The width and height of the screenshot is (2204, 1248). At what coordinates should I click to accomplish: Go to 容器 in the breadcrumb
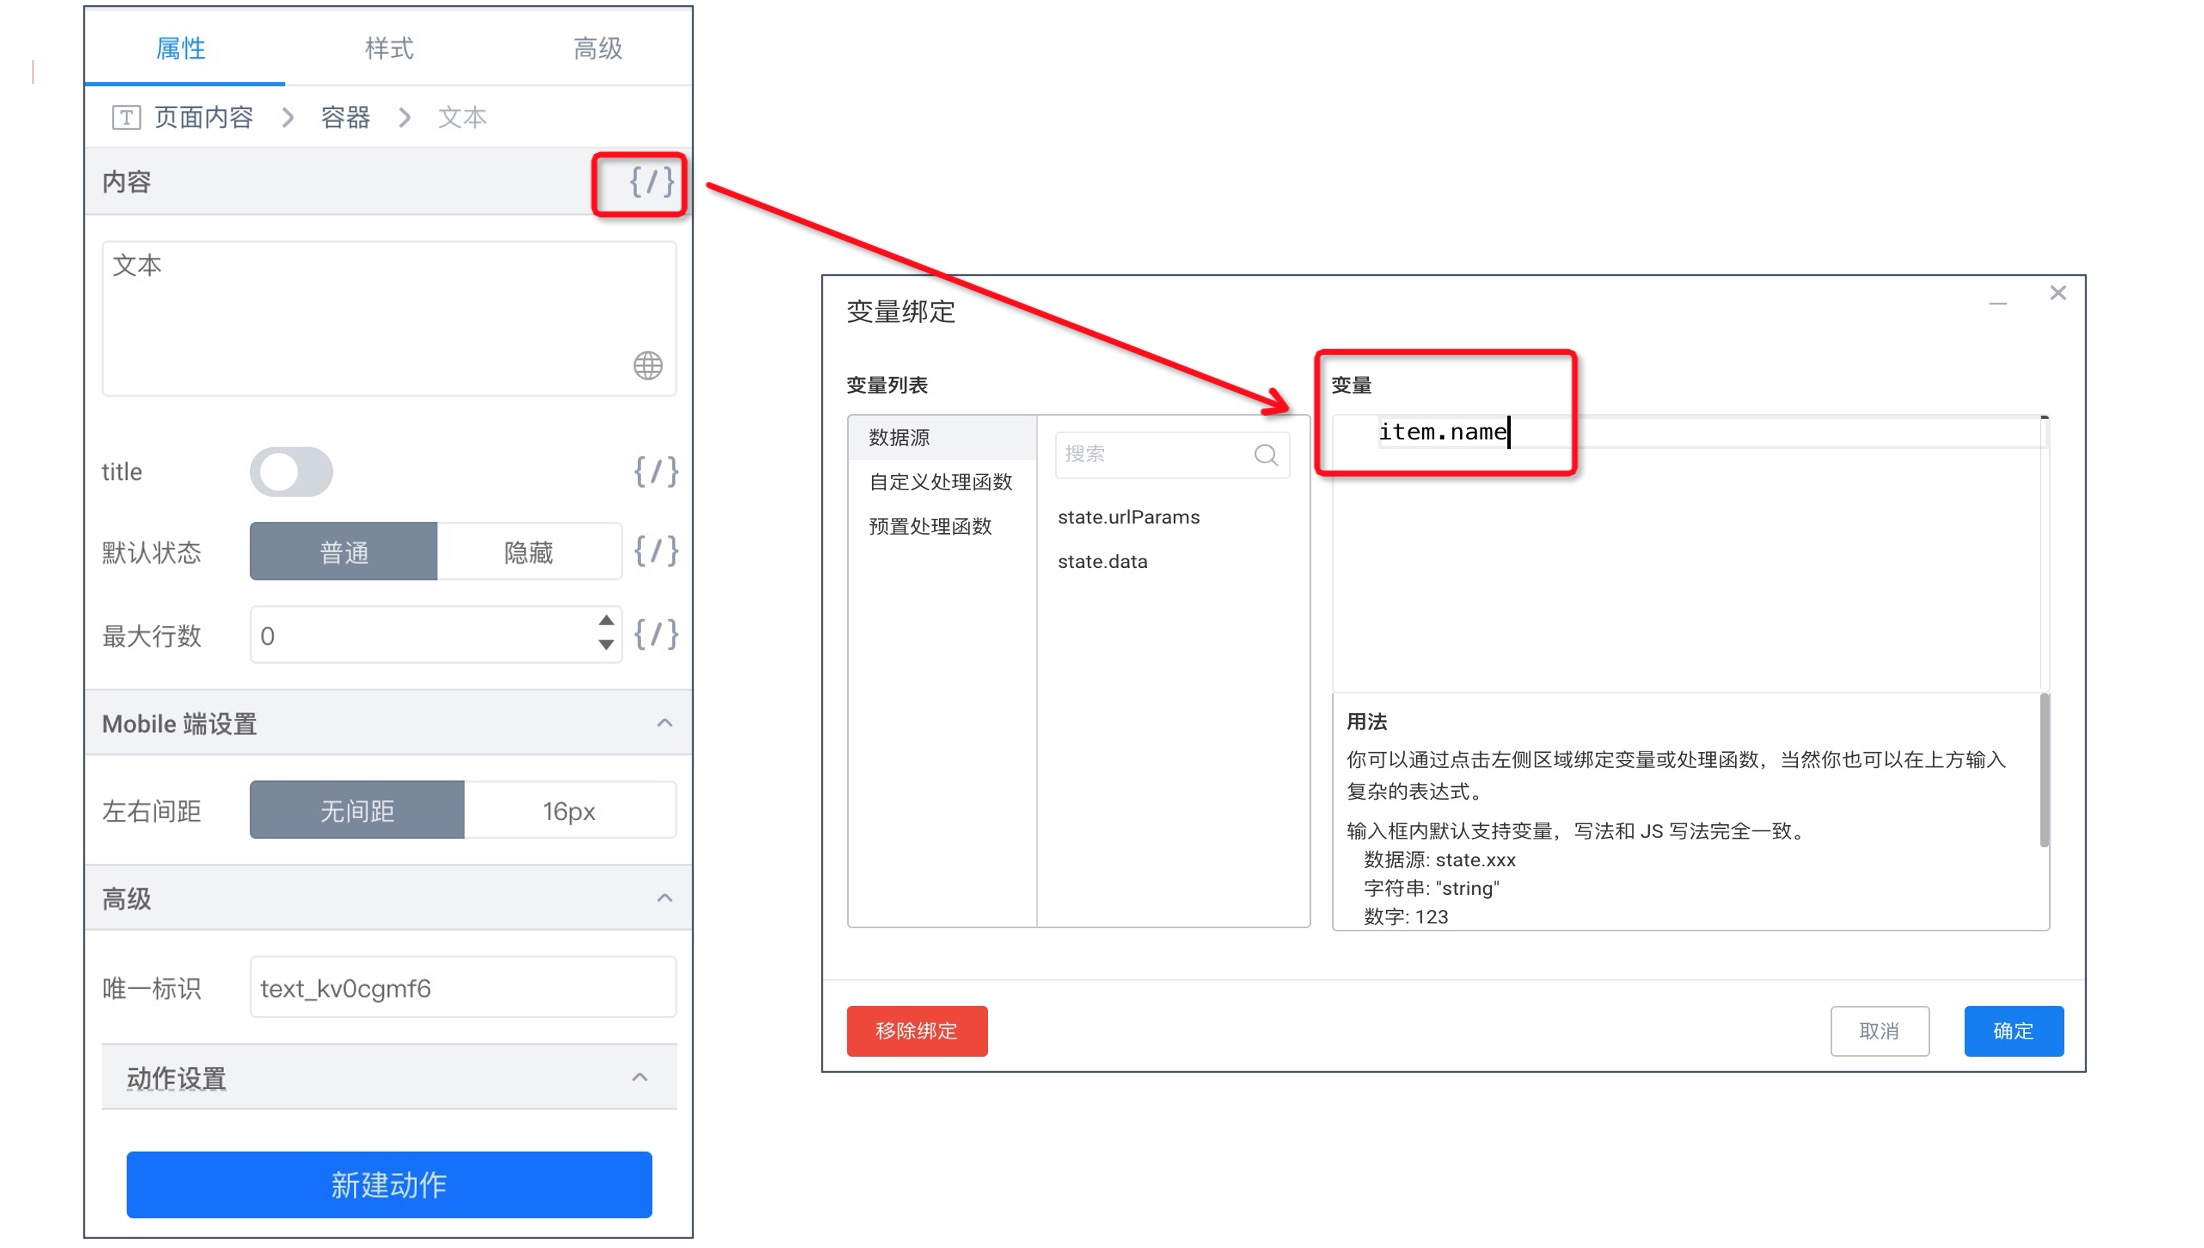pos(346,118)
